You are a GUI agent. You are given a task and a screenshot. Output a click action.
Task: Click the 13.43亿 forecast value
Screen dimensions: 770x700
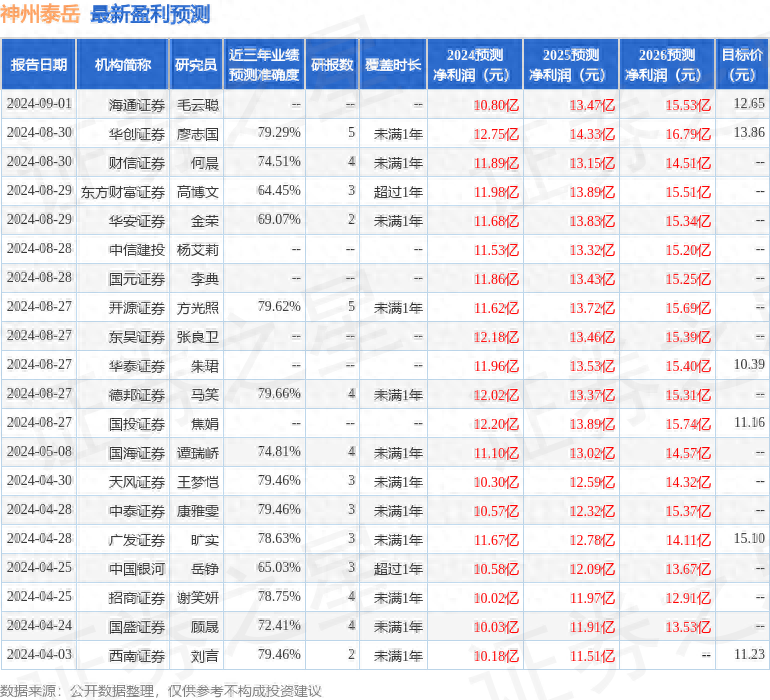click(x=592, y=280)
